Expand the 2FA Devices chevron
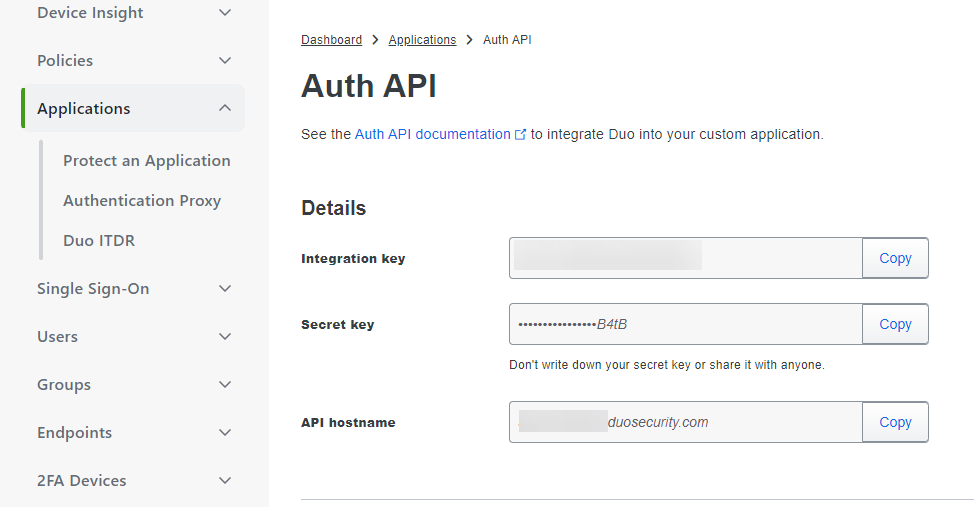The image size is (974, 507). coord(225,481)
